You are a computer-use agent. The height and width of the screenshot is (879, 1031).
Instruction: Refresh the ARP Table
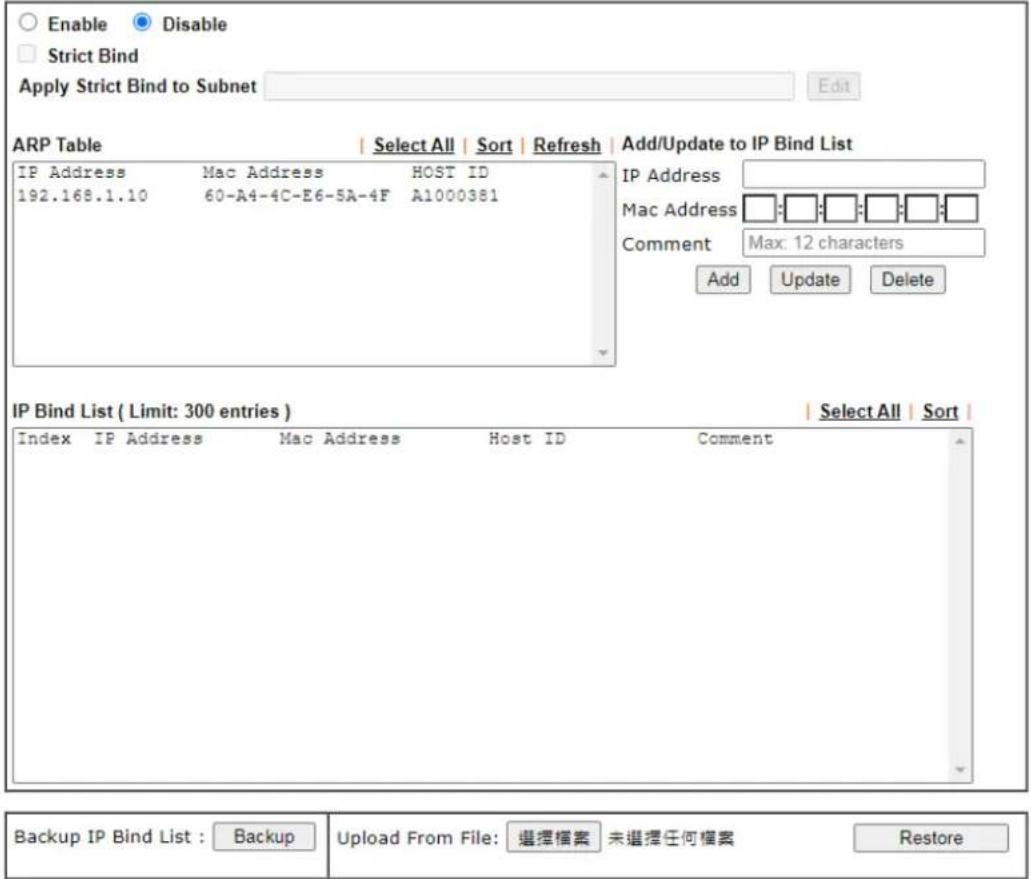tap(567, 145)
